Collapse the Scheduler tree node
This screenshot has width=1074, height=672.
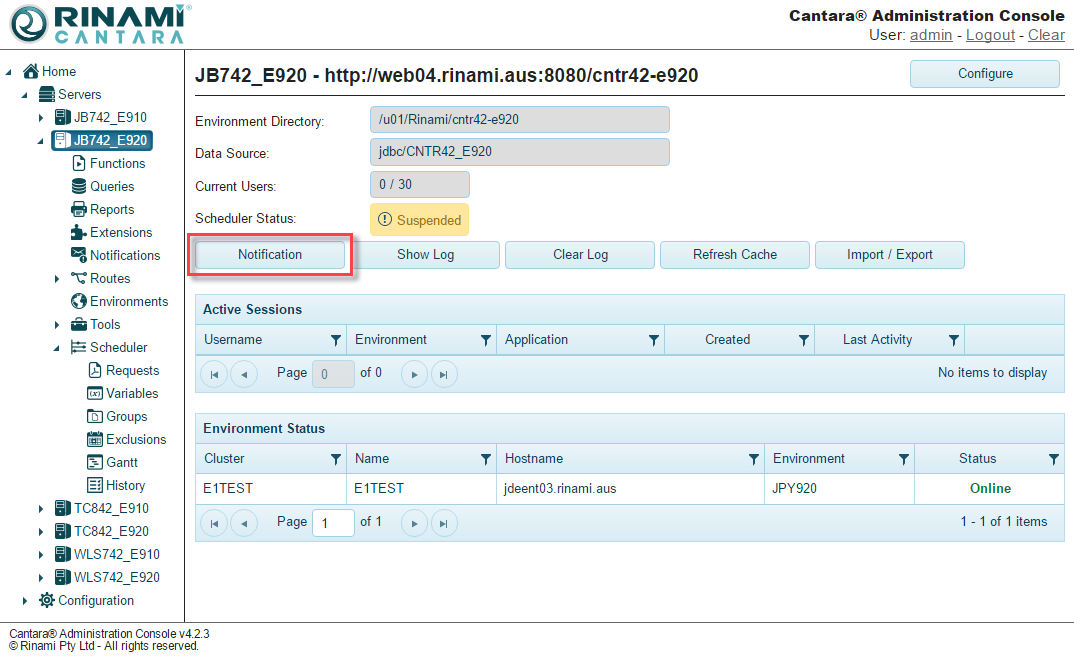(x=57, y=348)
